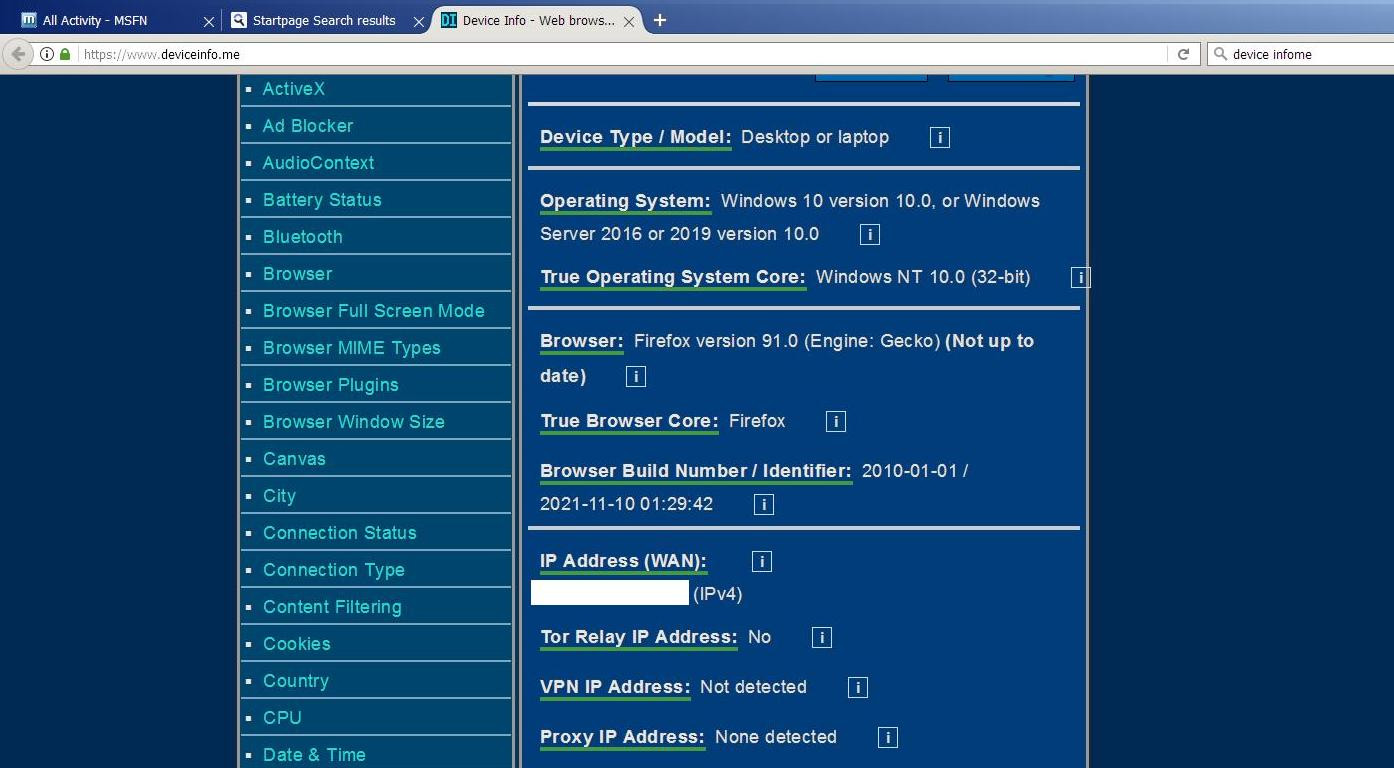Viewport: 1394px width, 768px height.
Task: Click the 'Desktop or laptop' value text
Action: coord(815,137)
